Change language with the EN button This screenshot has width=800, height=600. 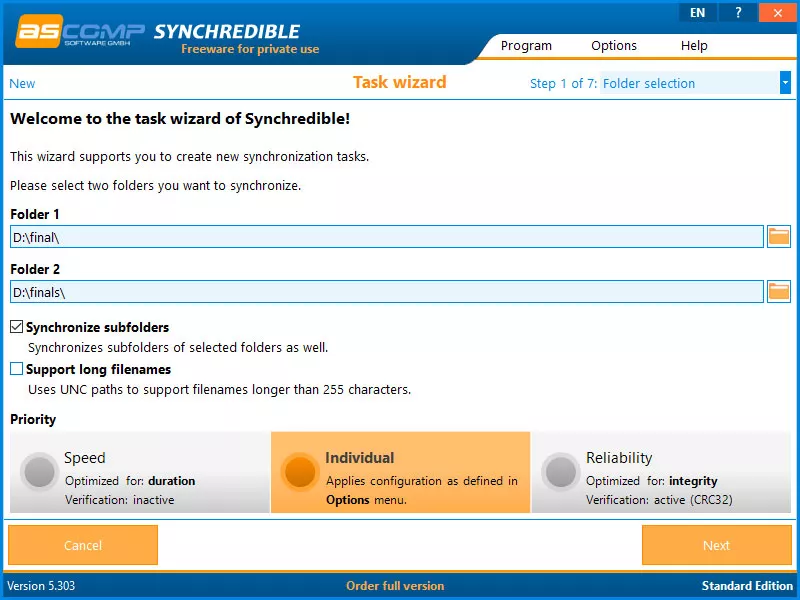pyautogui.click(x=697, y=13)
